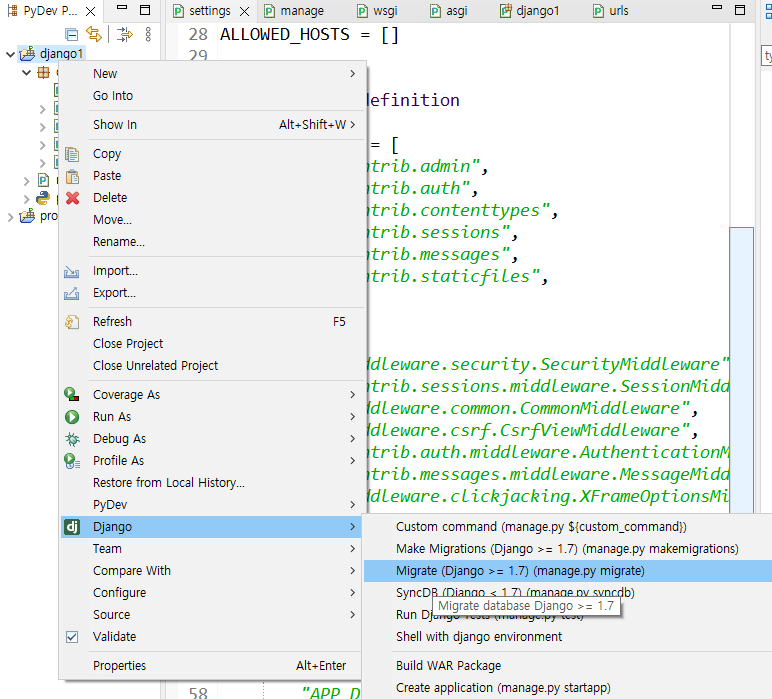Select Close Unrelated Project
This screenshot has height=699, width=772.
(213, 366)
